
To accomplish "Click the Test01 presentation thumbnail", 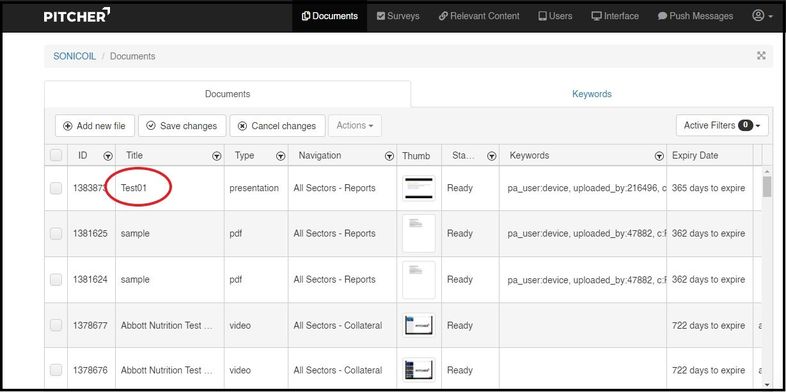I will click(419, 188).
